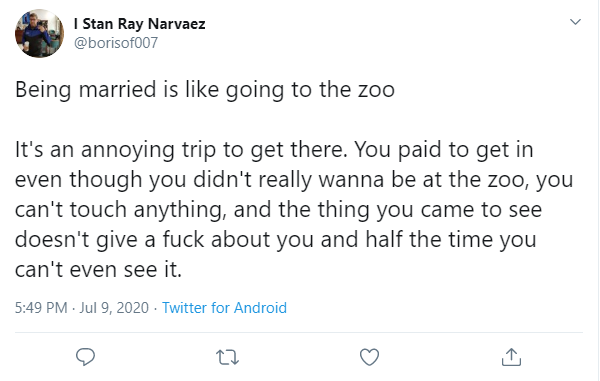Click the line starting 'even though you didn't'

294,180
